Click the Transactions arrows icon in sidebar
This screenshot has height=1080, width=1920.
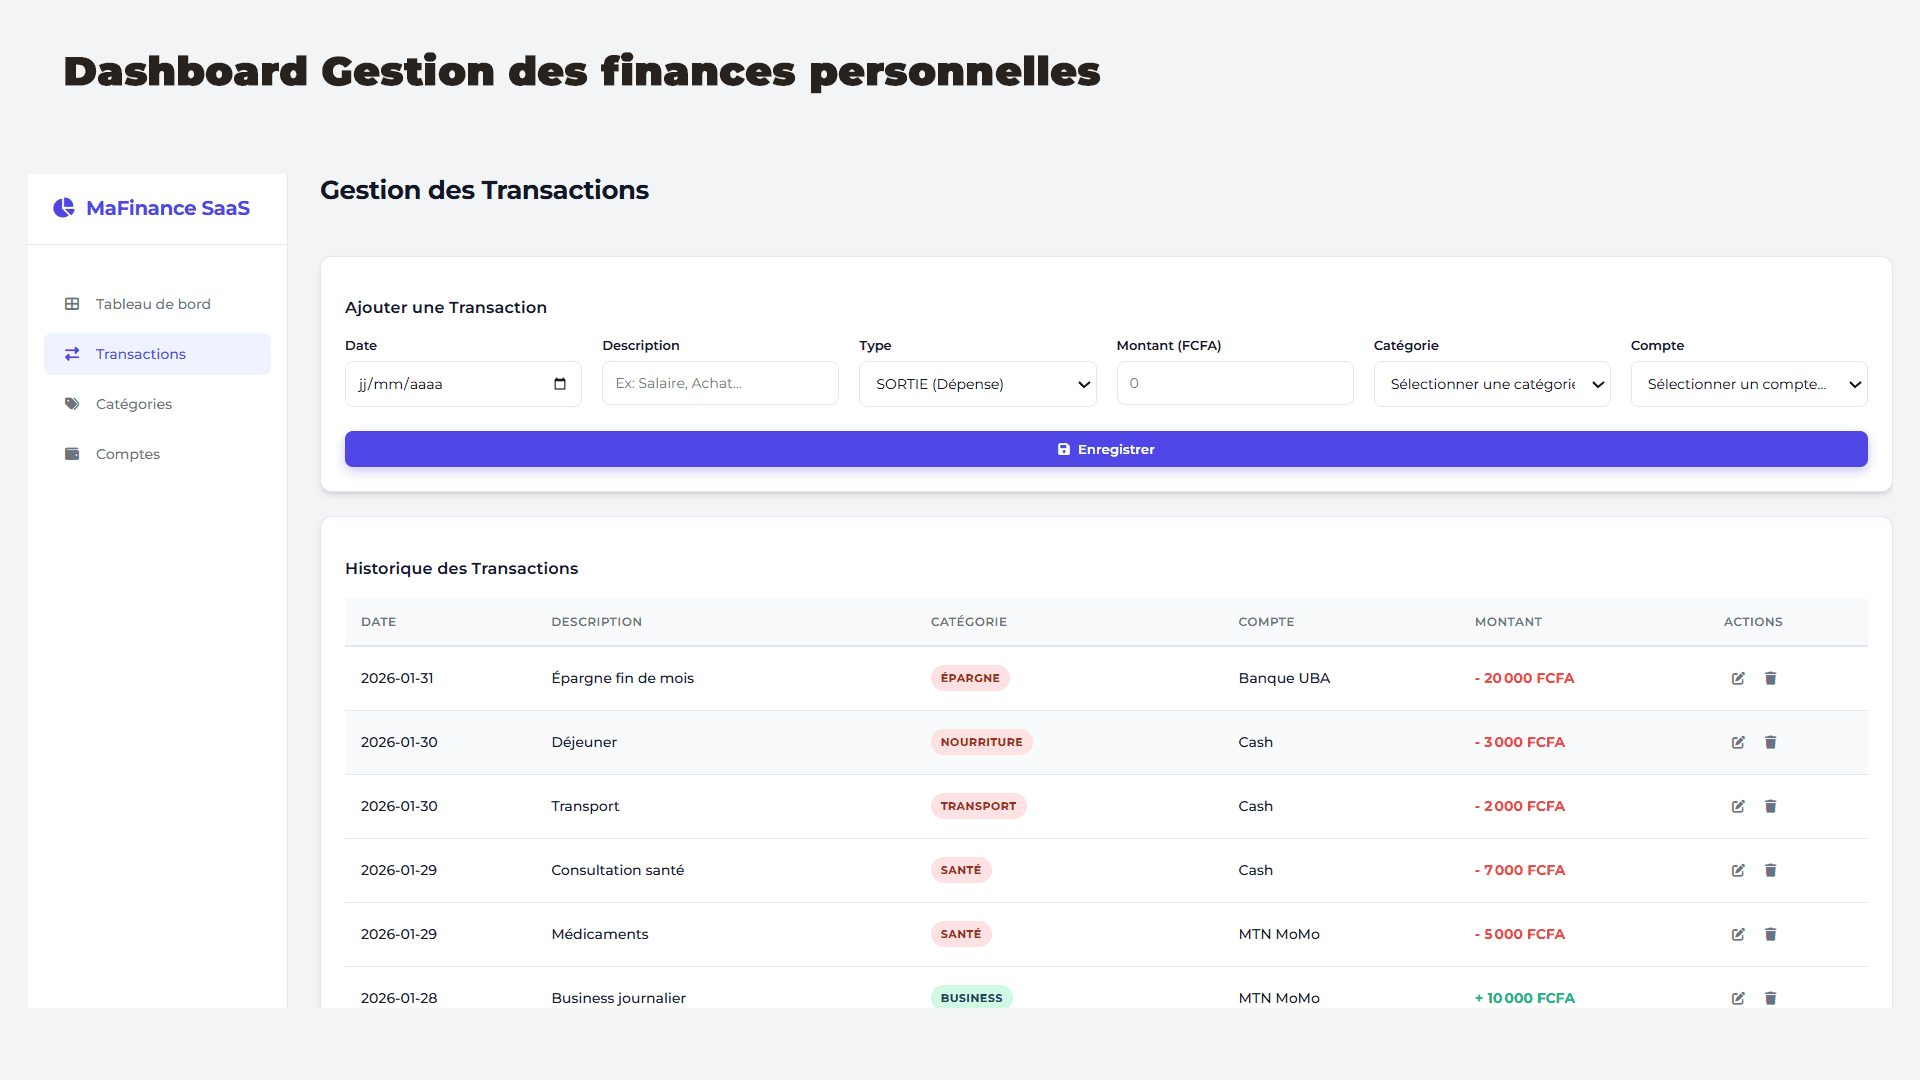(x=71, y=353)
